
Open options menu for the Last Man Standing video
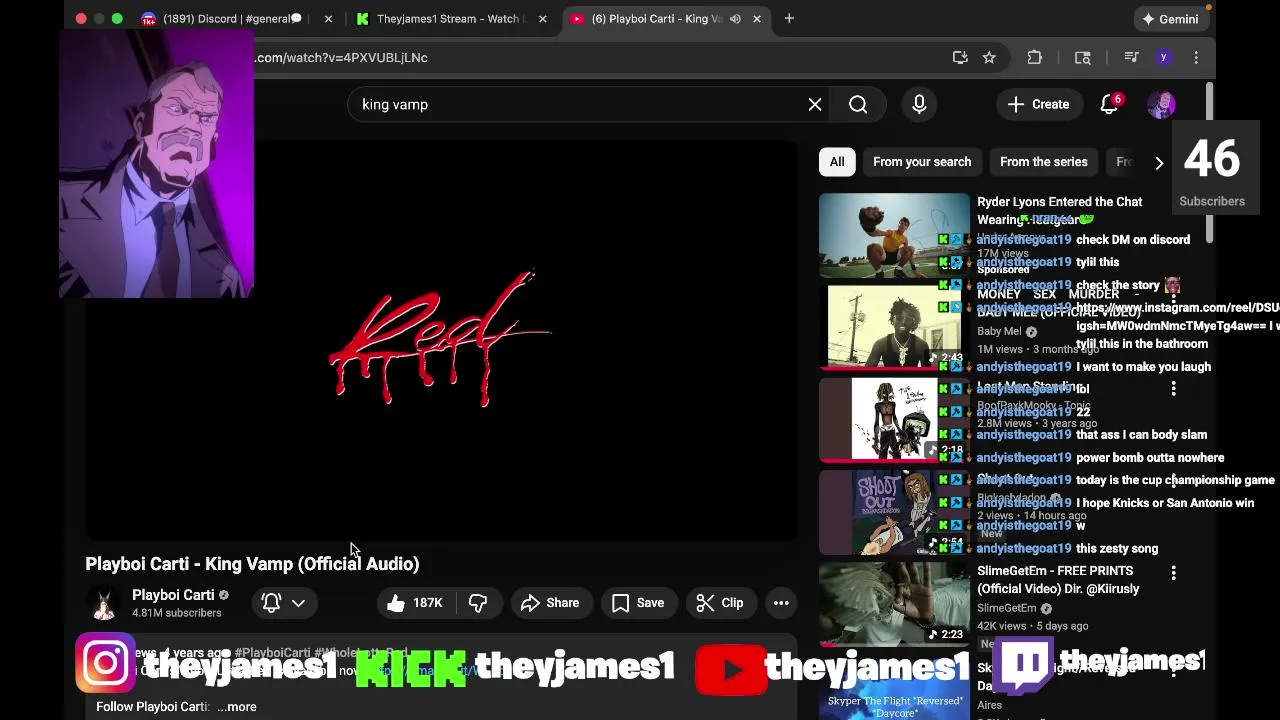coord(1173,388)
